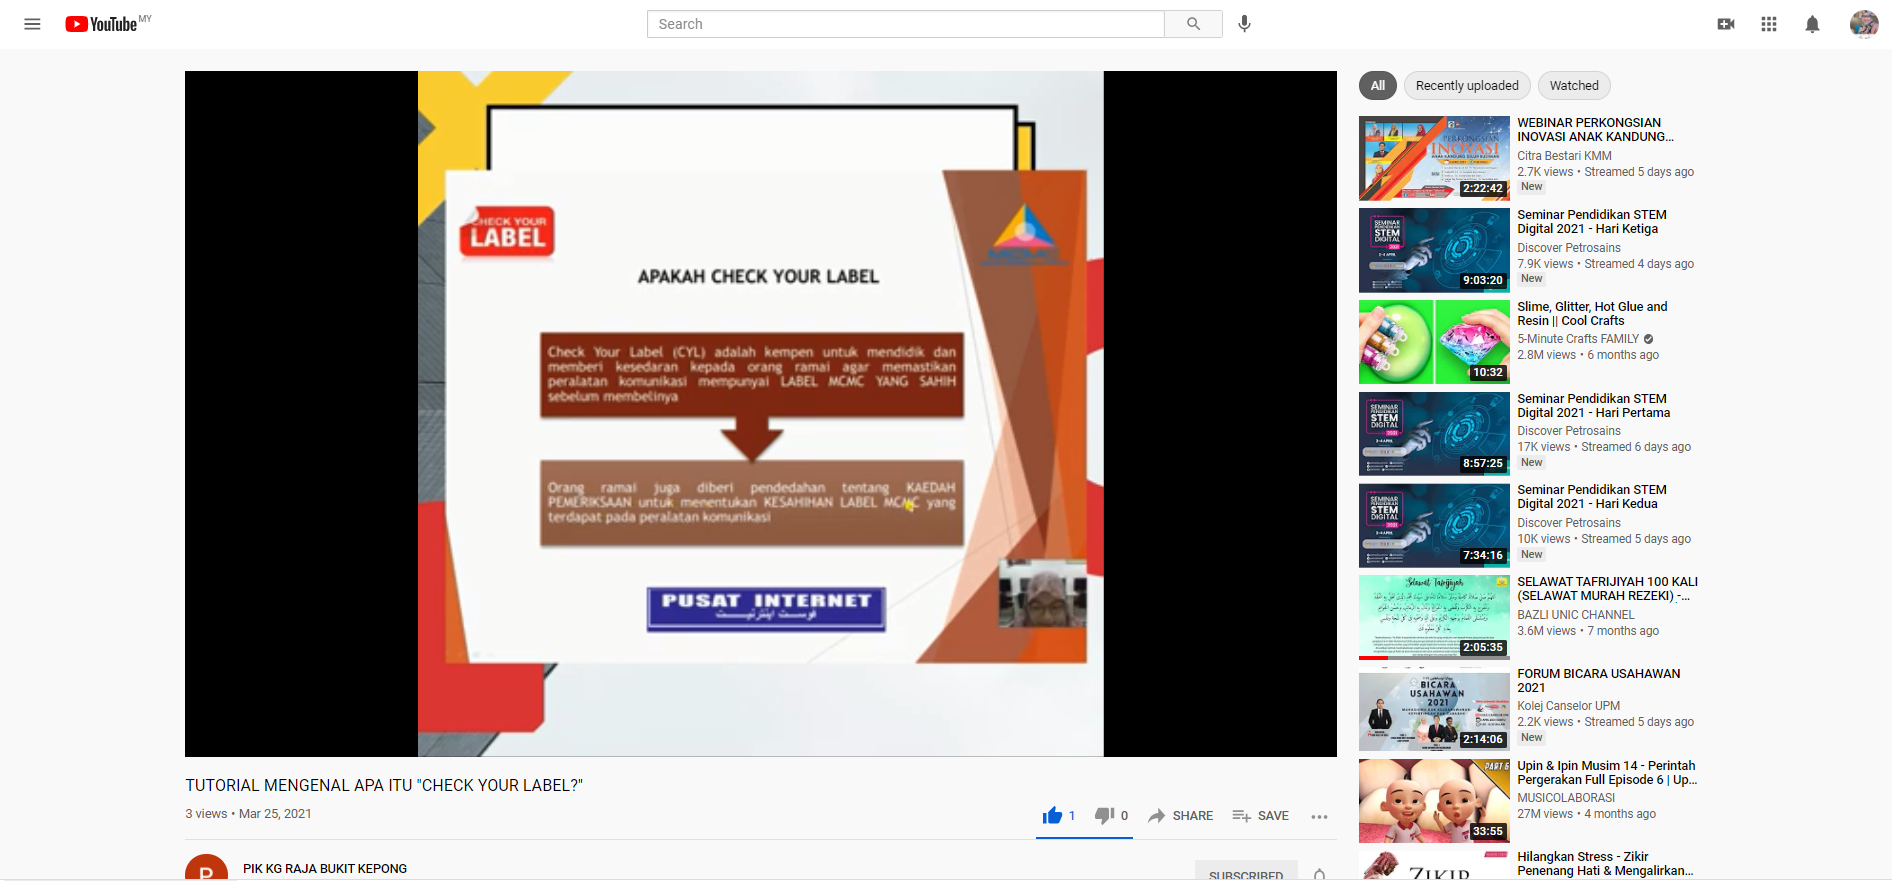The width and height of the screenshot is (1892, 881).
Task: Open the account avatar menu
Action: coord(1863,24)
